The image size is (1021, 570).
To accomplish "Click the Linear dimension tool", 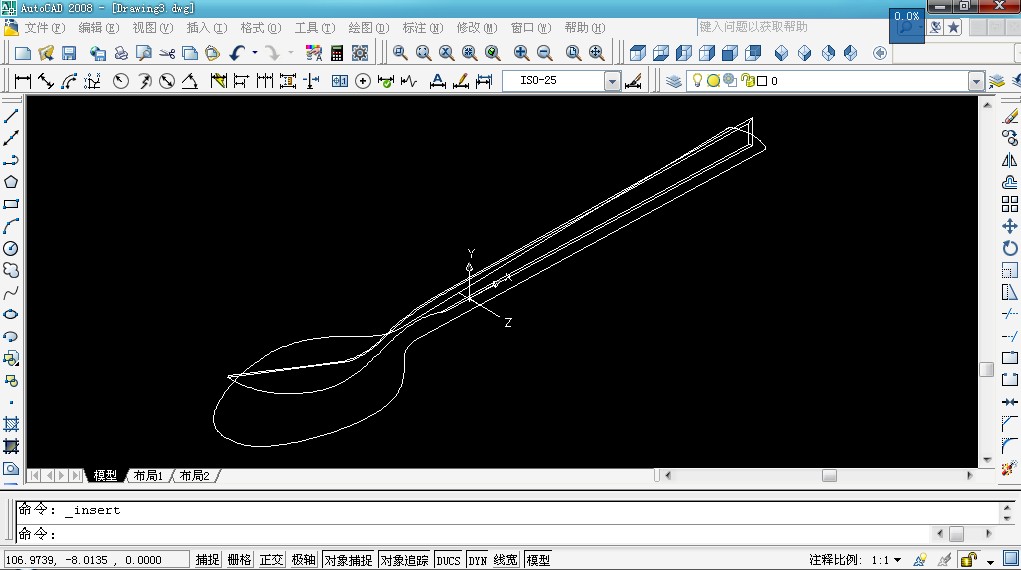I will [x=23, y=81].
